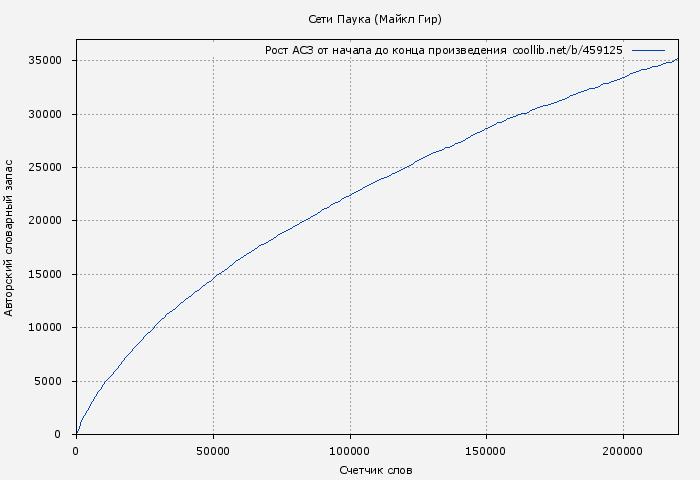This screenshot has width=700, height=480.
Task: Click the chart title "Сети Паука (Майкл Гир)"
Action: point(375,19)
